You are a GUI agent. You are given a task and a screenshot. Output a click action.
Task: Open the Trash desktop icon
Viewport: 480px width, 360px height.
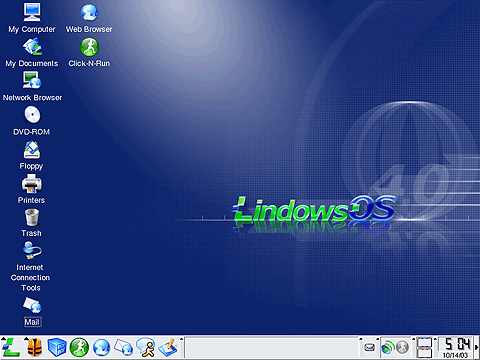coord(32,223)
